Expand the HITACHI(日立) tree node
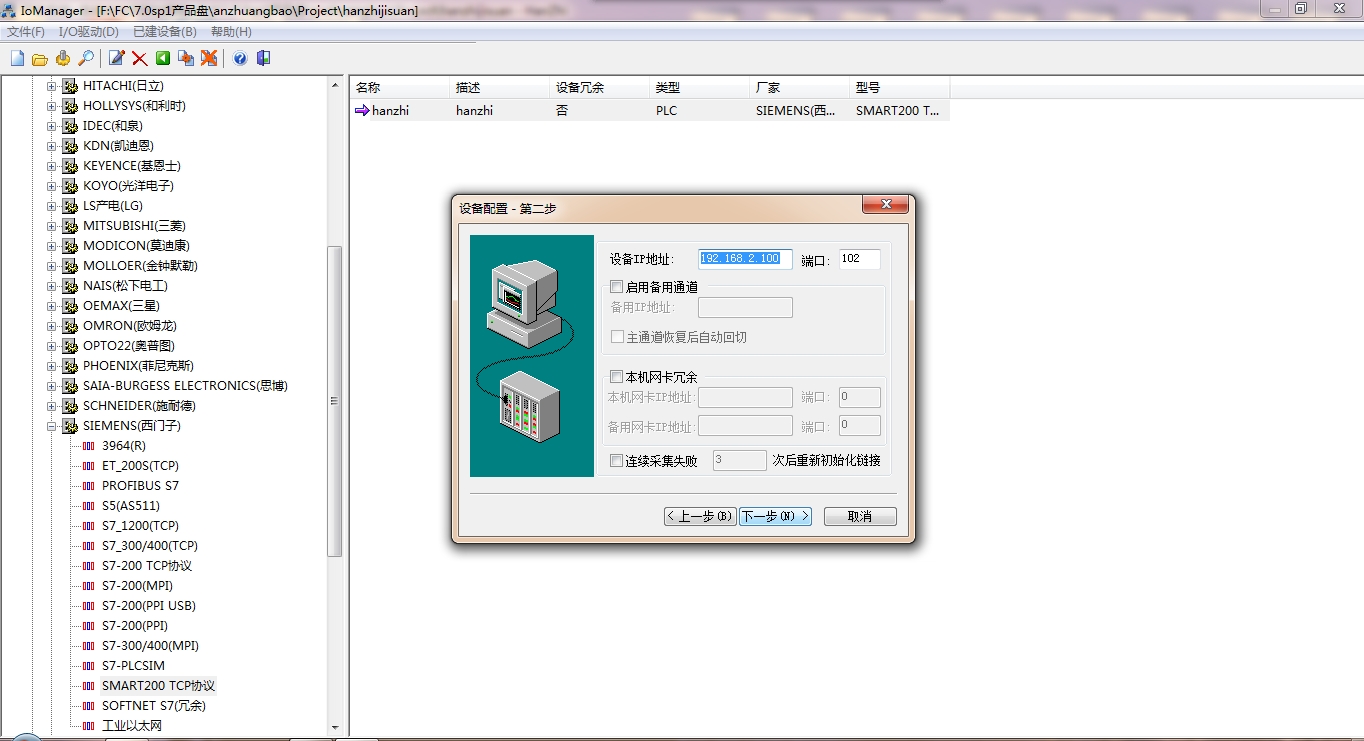The height and width of the screenshot is (741, 1364). point(52,86)
